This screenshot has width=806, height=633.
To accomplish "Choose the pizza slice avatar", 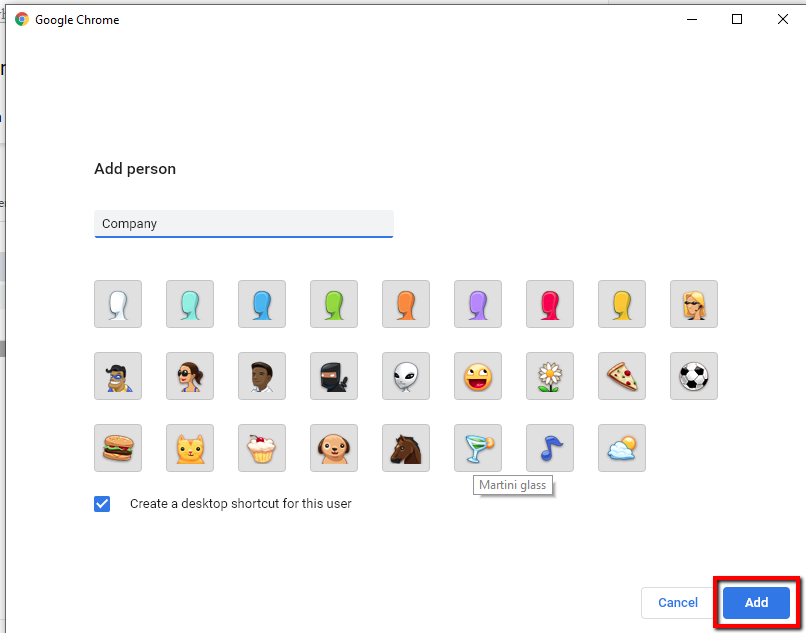I will [621, 376].
